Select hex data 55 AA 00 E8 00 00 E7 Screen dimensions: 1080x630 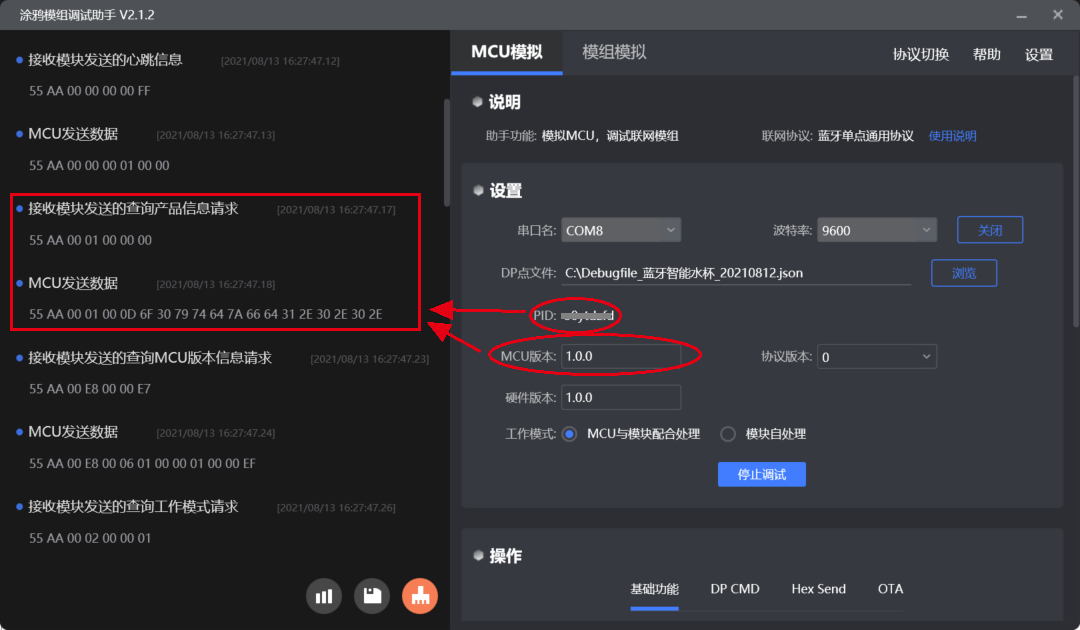click(90, 389)
